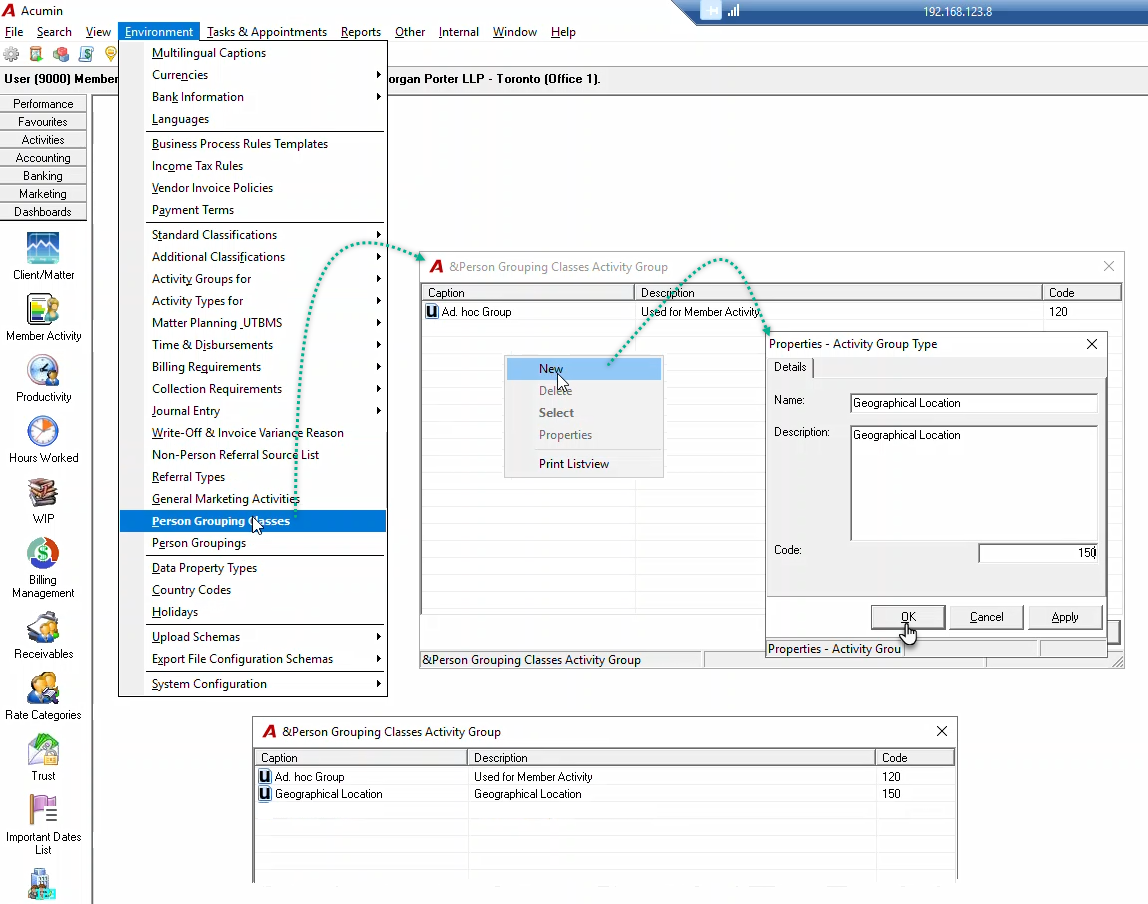This screenshot has height=904, width=1148.
Task: Open the Productivity sidebar icon
Action: [x=43, y=370]
